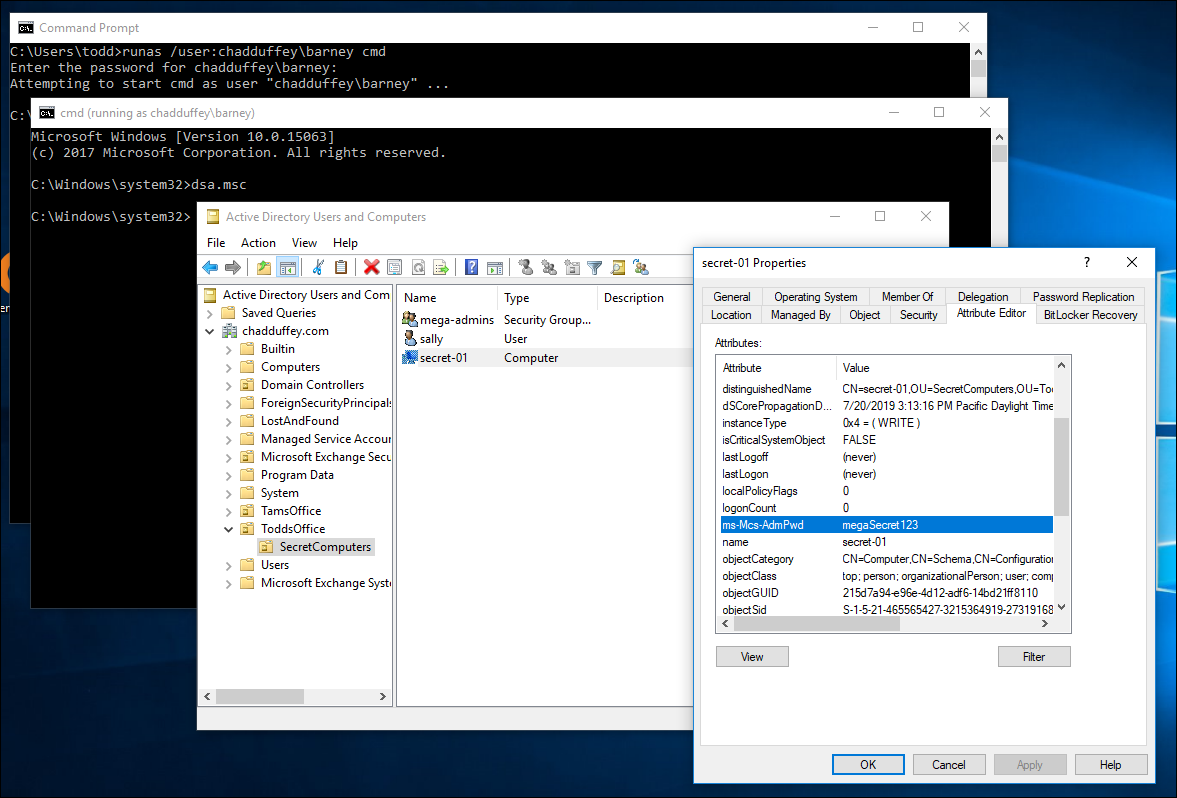Click tree pane horizontal scrollbar right arrow
This screenshot has width=1177, height=798.
point(382,697)
